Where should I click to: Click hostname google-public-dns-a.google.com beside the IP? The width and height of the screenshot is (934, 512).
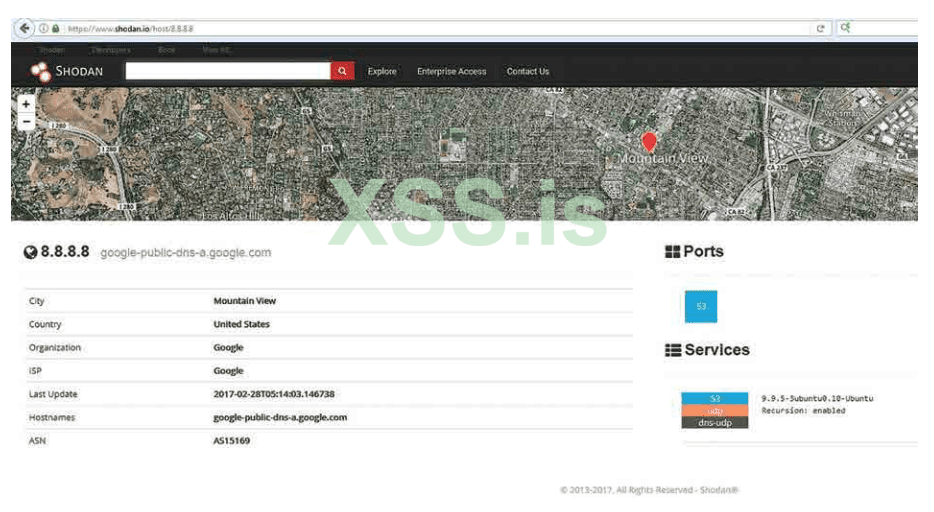(186, 252)
